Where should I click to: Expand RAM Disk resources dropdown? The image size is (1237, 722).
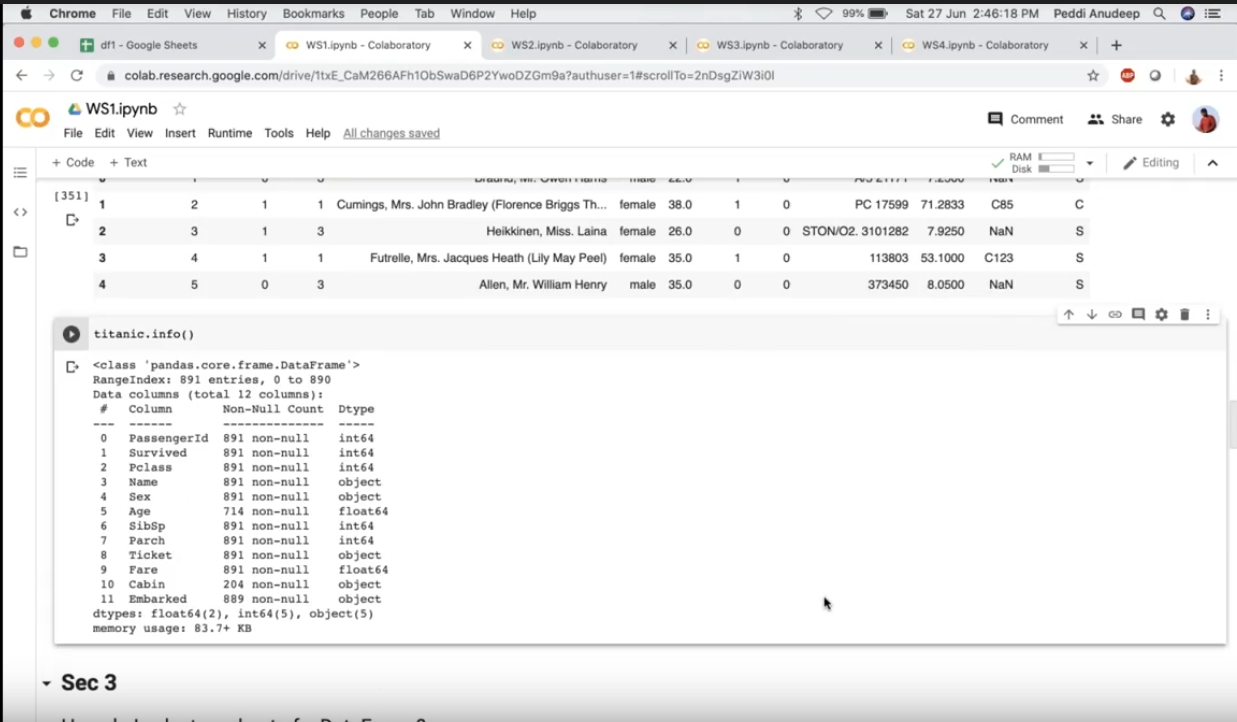pos(1090,163)
